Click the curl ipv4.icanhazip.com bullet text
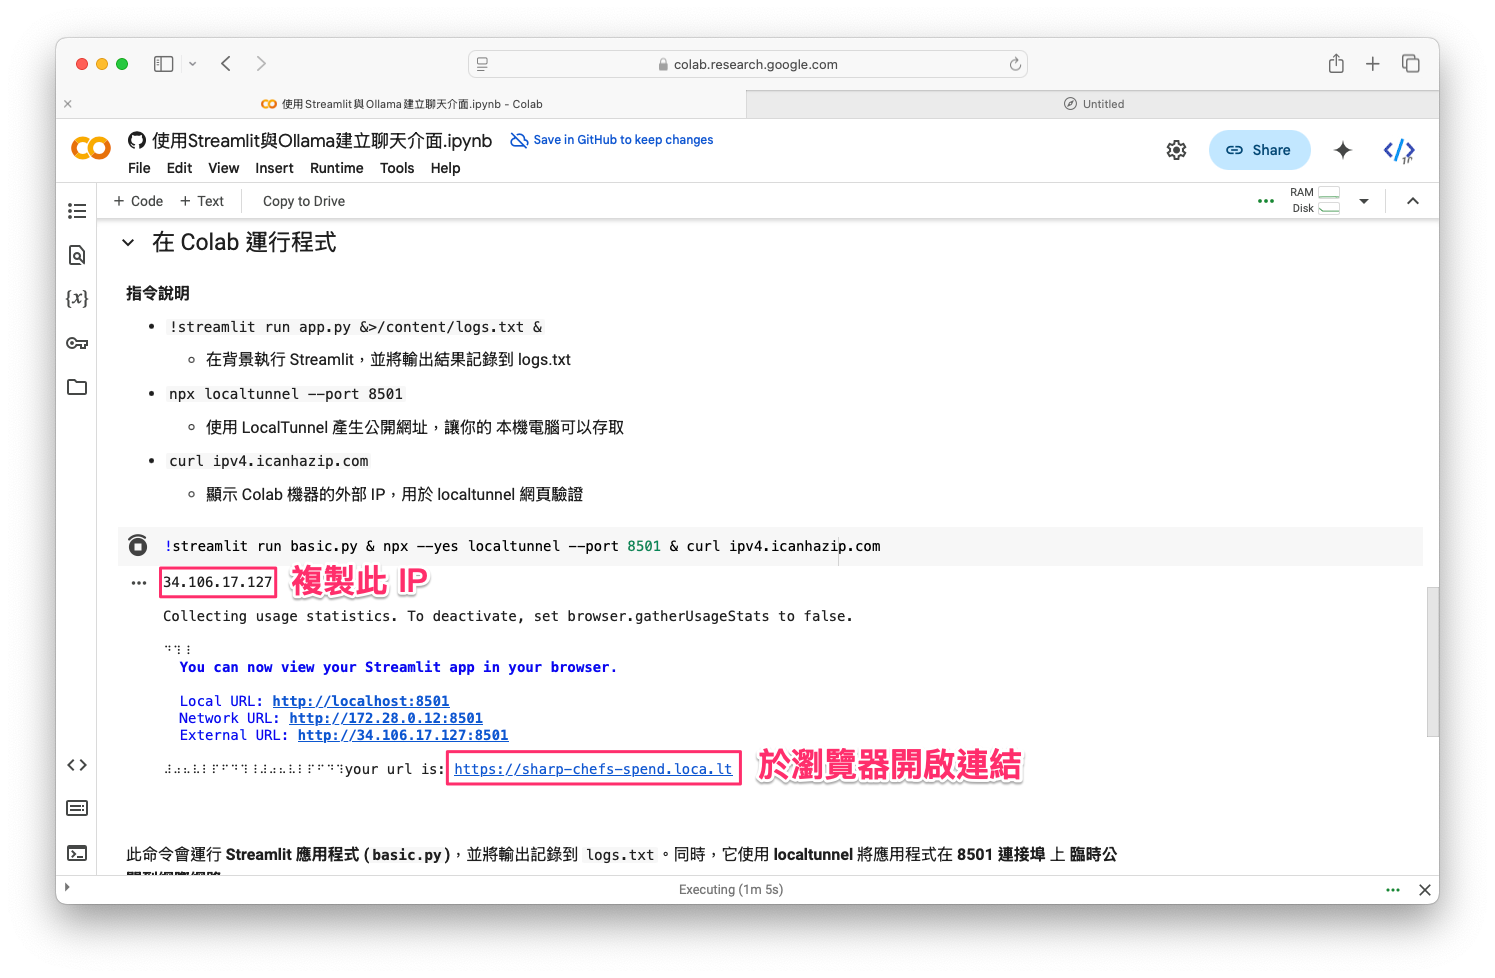1495x978 pixels. click(x=268, y=461)
